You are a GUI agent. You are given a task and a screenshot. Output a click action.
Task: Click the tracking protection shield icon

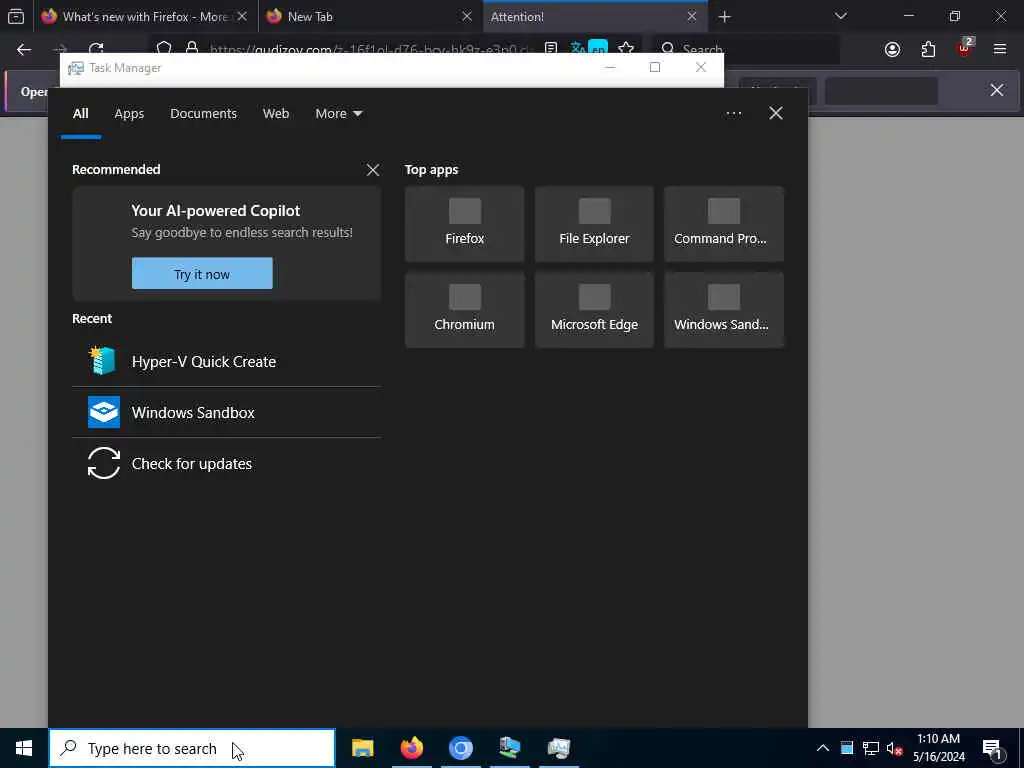point(164,49)
